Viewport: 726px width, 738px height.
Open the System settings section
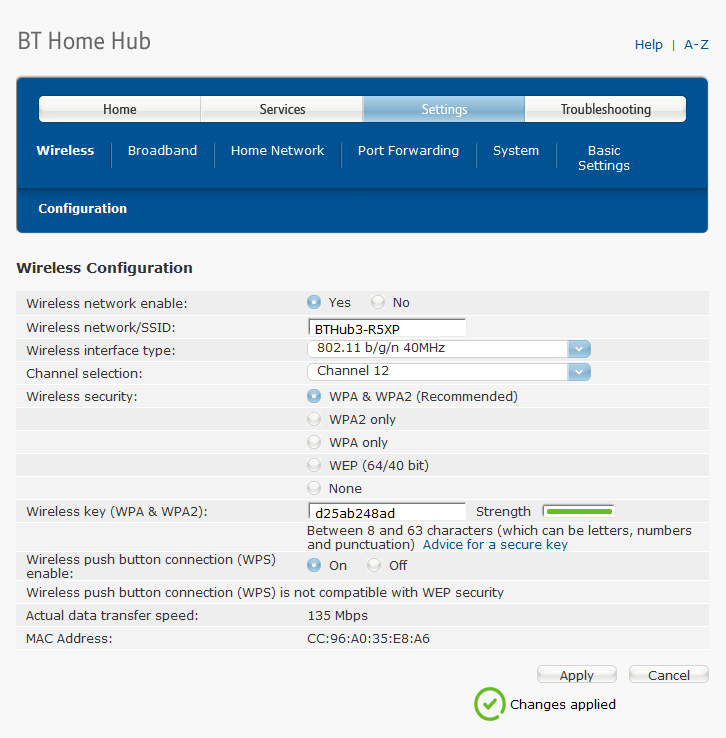click(x=516, y=151)
